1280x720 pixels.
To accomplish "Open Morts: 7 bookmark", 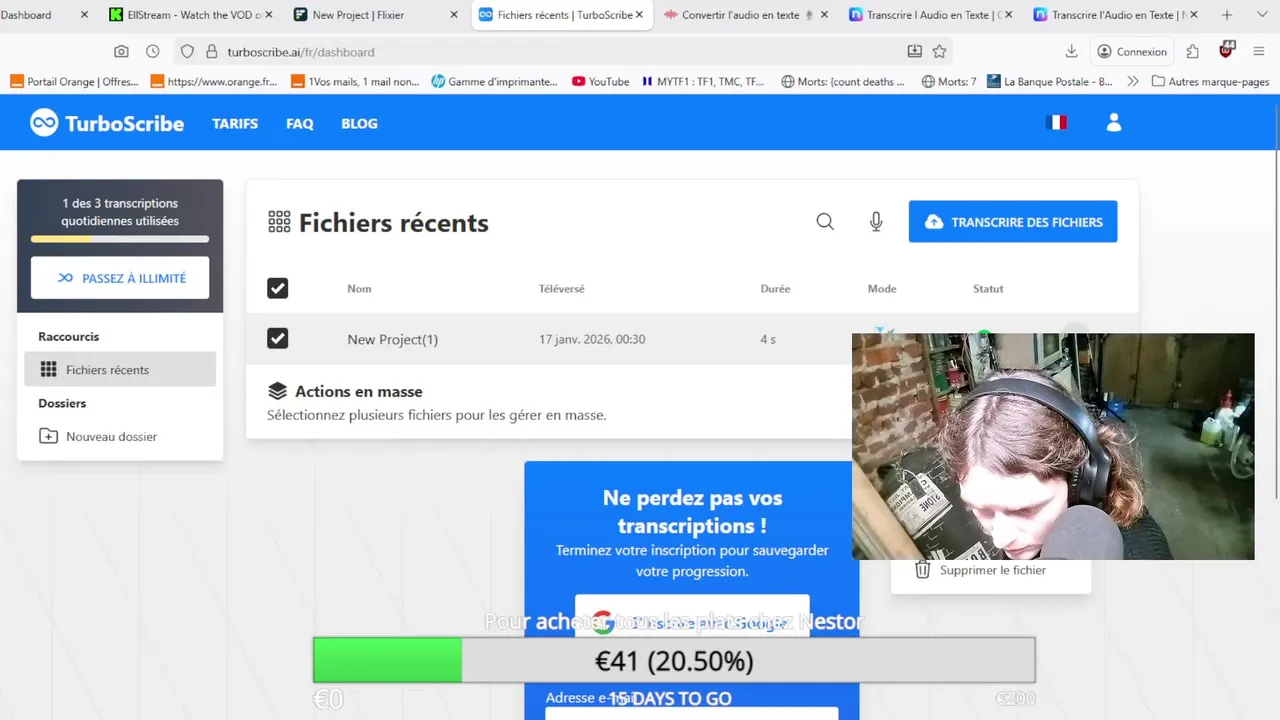I will coord(948,82).
